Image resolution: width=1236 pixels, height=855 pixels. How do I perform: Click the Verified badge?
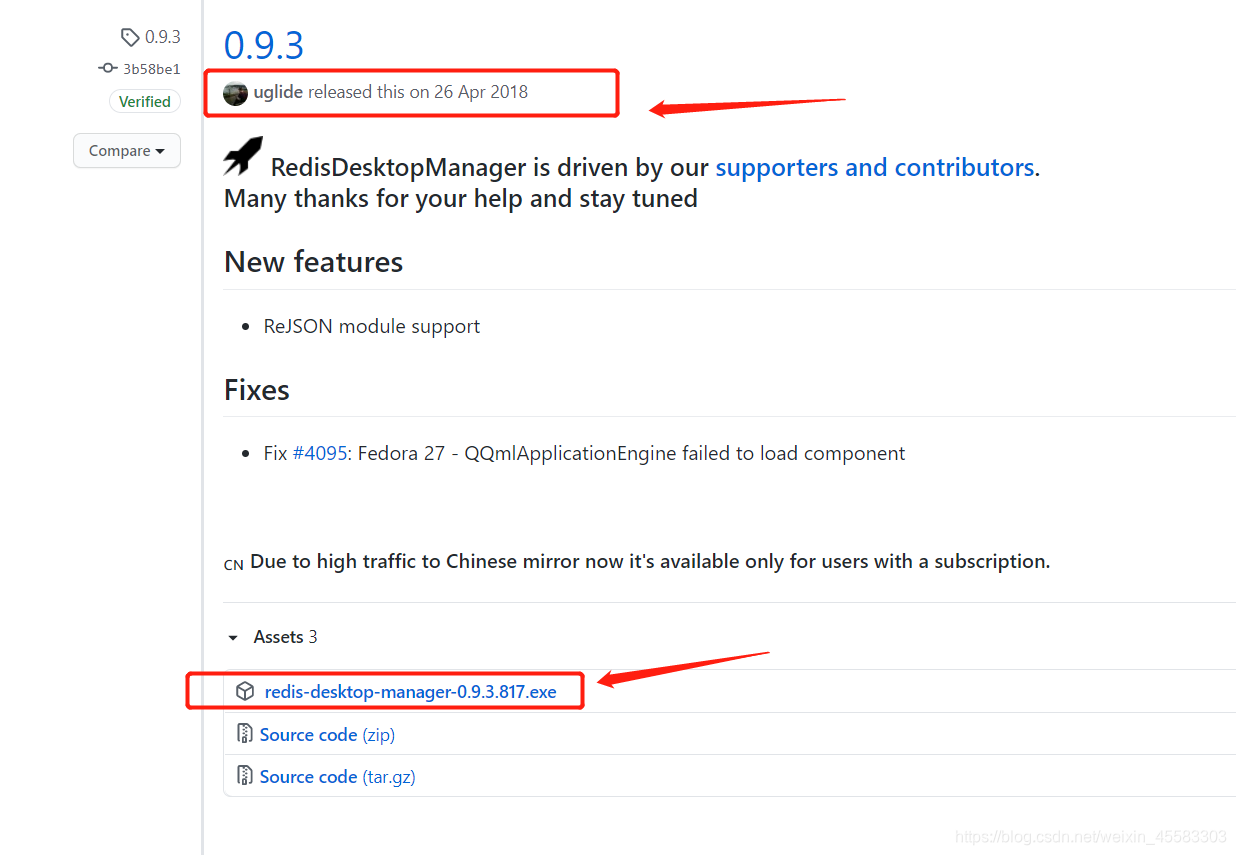(x=144, y=101)
